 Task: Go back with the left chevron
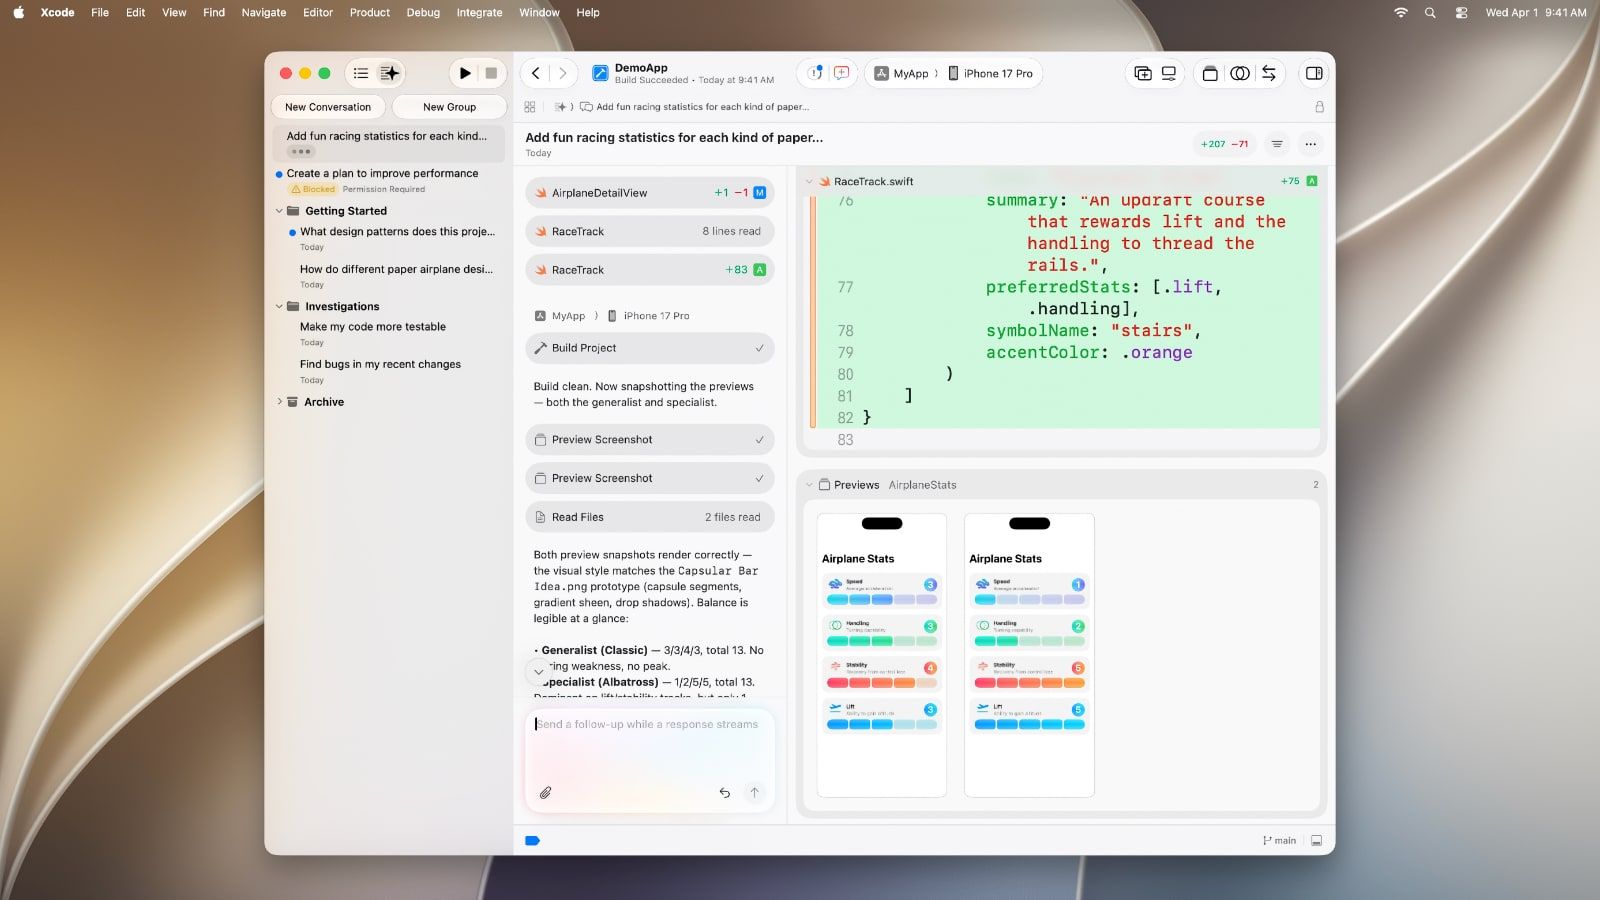(x=536, y=73)
